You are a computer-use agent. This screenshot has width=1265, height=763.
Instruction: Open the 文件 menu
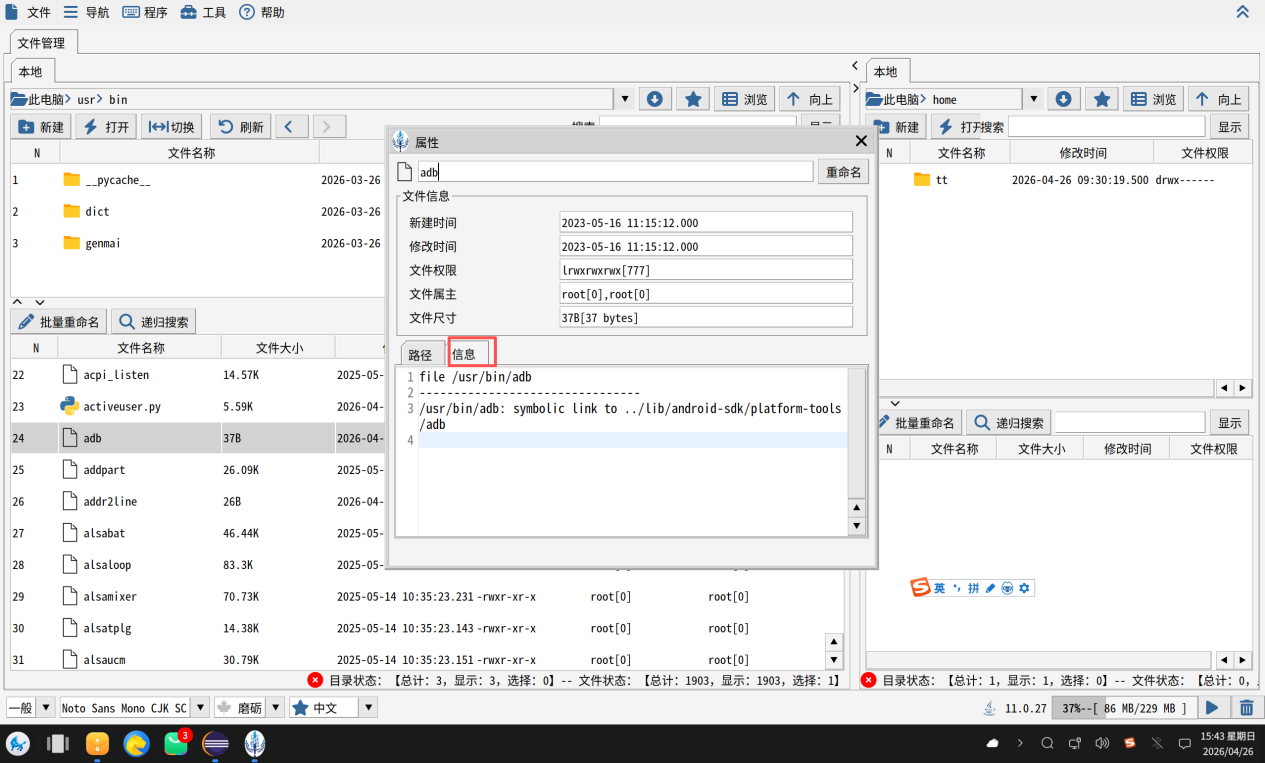[28, 12]
